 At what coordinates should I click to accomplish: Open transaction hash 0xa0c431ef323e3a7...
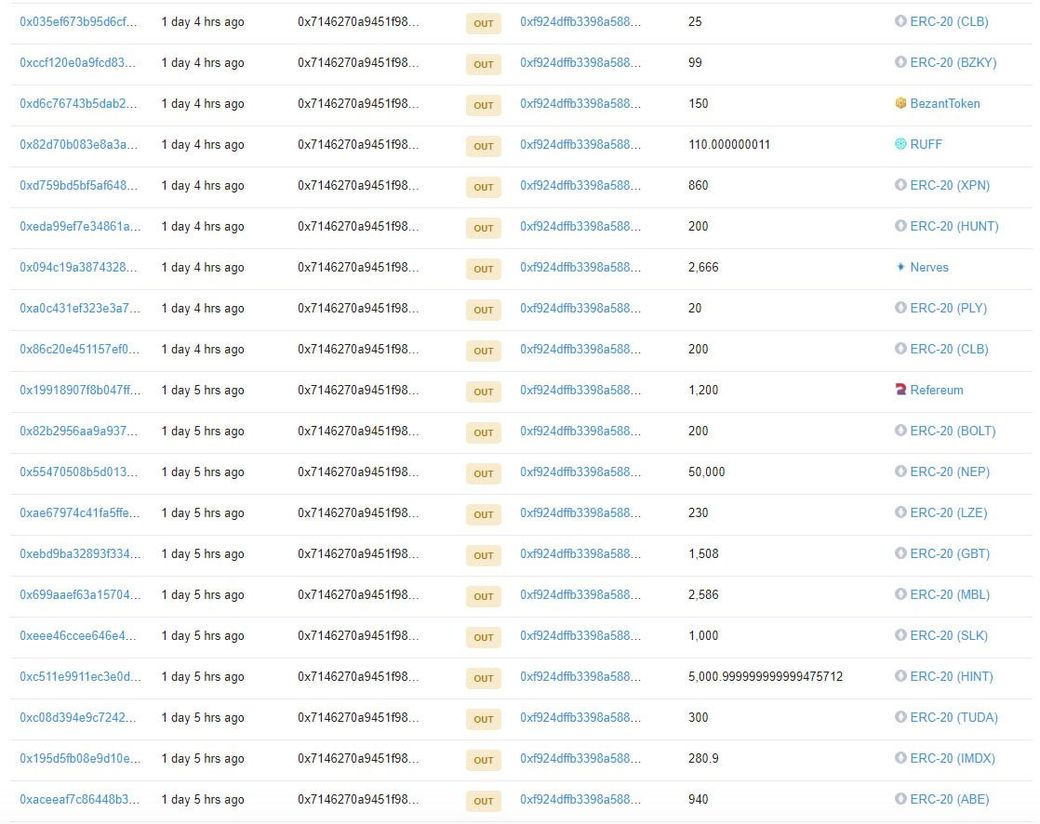pos(80,309)
